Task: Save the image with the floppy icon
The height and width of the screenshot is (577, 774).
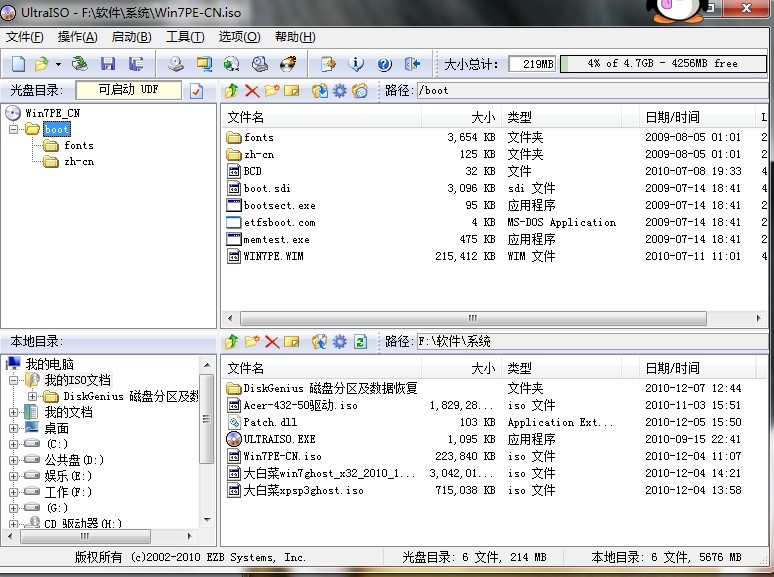Action: pyautogui.click(x=108, y=64)
